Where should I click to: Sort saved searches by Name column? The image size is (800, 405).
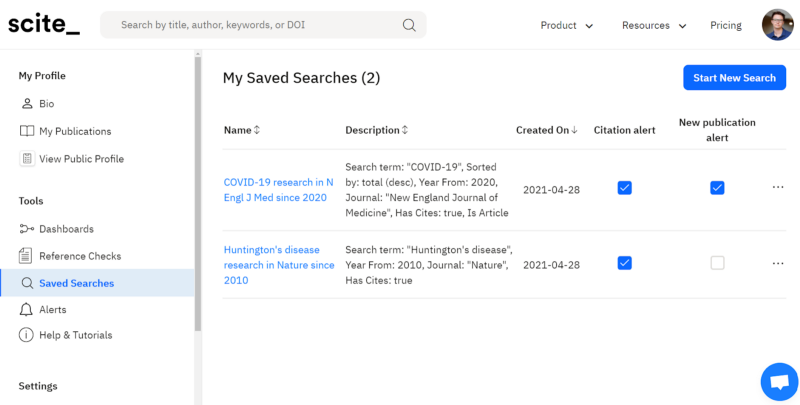[x=242, y=130]
